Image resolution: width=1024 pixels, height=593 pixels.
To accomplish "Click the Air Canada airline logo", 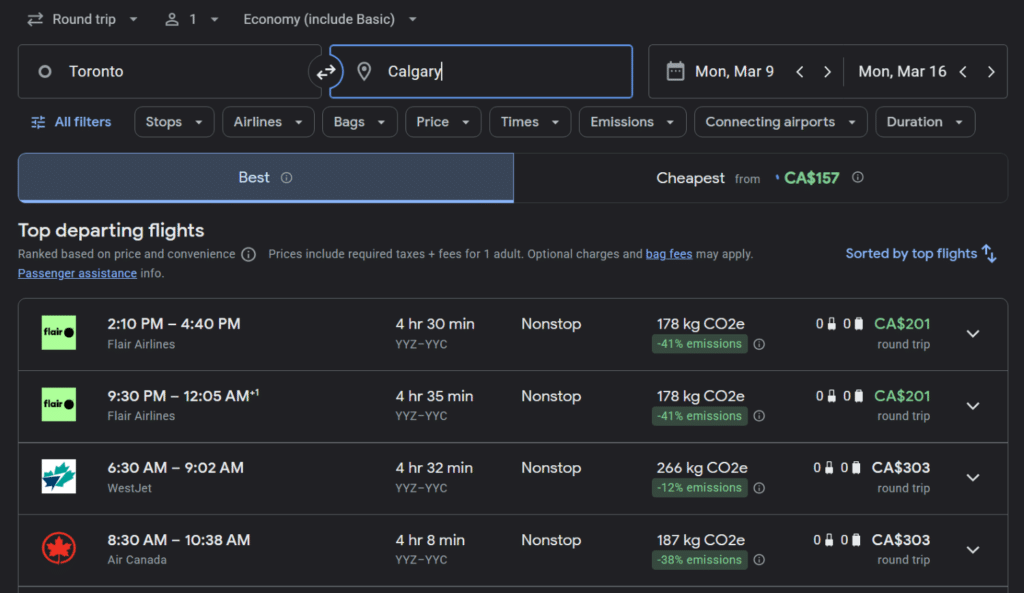I will tap(59, 548).
